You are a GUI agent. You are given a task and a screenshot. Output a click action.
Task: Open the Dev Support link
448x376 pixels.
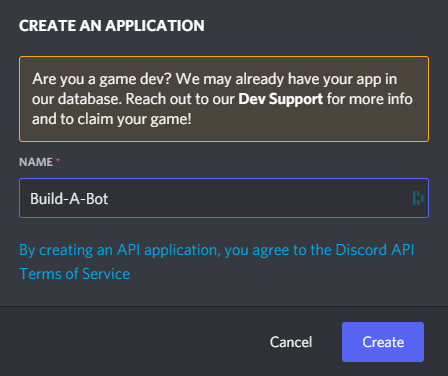pyautogui.click(x=280, y=99)
